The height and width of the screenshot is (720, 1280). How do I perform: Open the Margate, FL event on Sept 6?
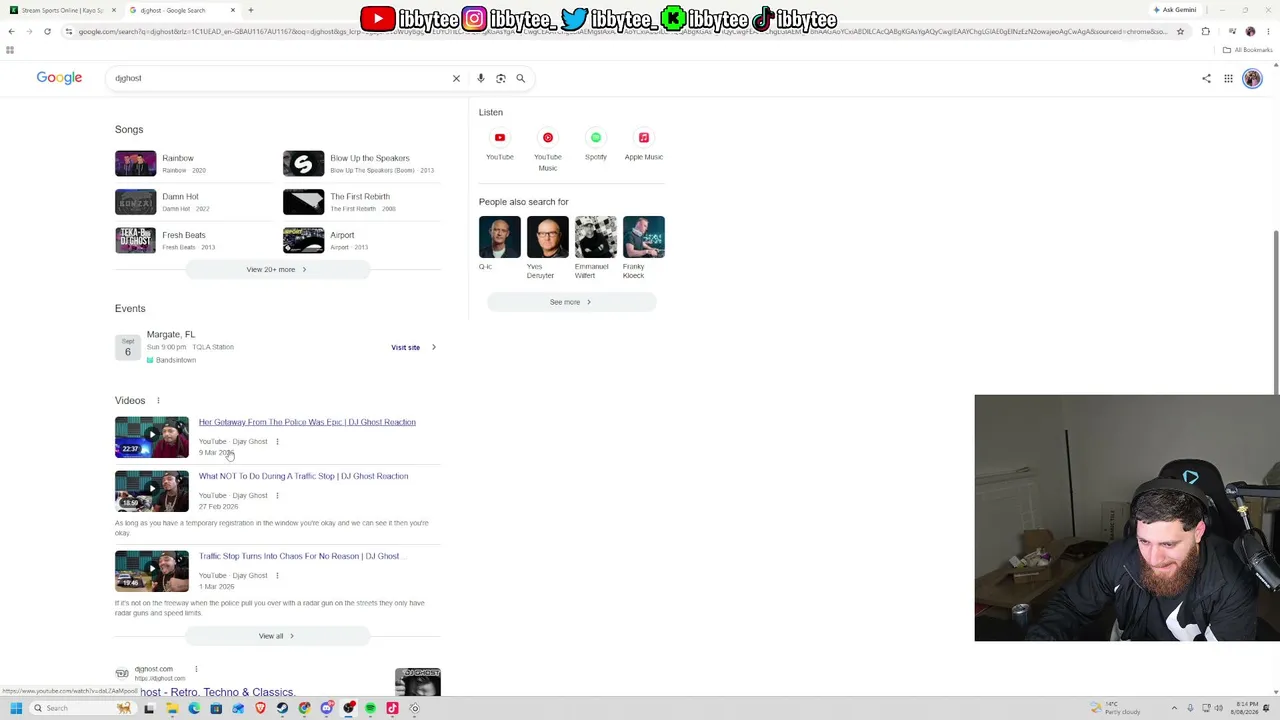pyautogui.click(x=277, y=347)
